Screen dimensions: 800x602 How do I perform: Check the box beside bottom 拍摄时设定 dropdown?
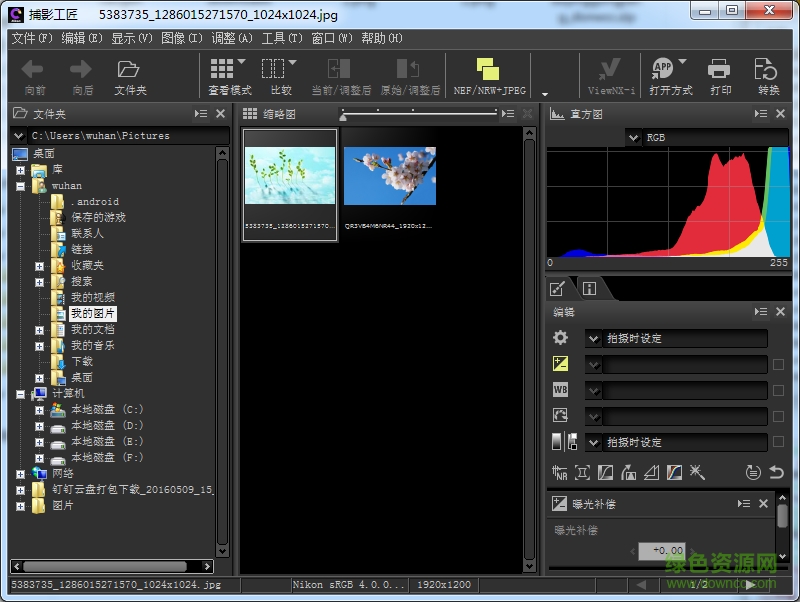point(778,443)
